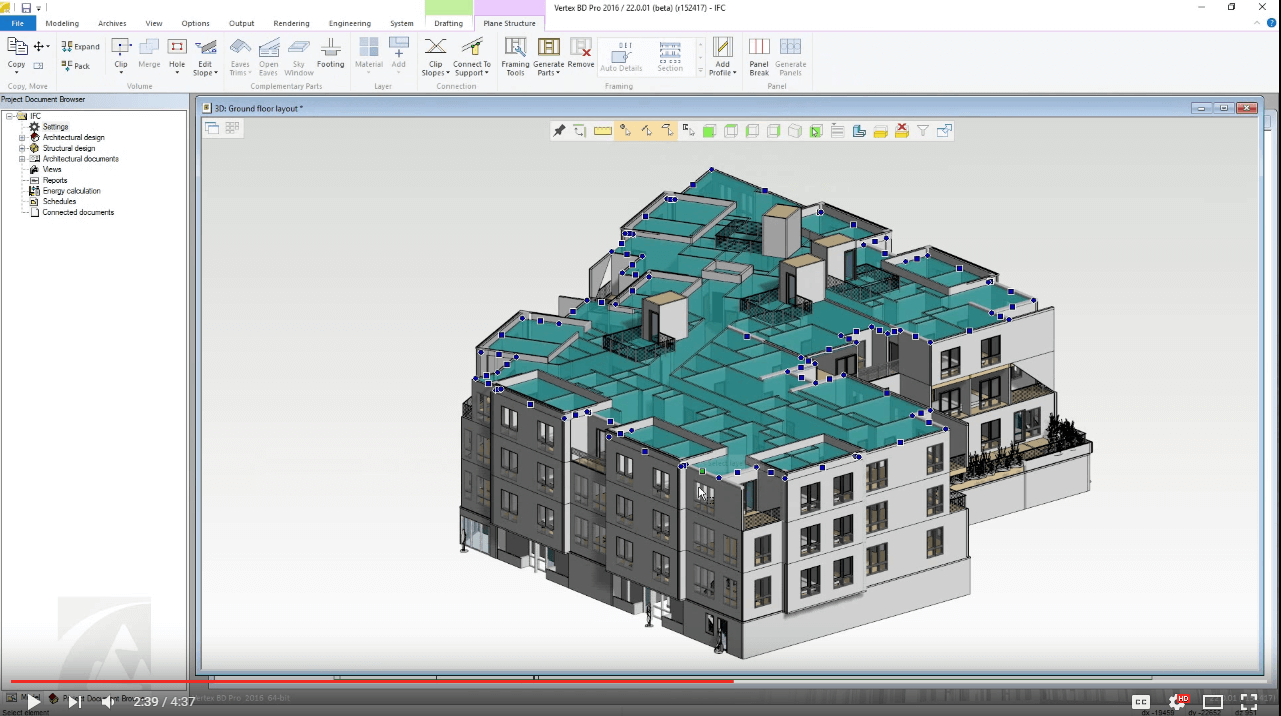Switch to the Rendering tab
Viewport: 1281px width, 716px height.
291,23
